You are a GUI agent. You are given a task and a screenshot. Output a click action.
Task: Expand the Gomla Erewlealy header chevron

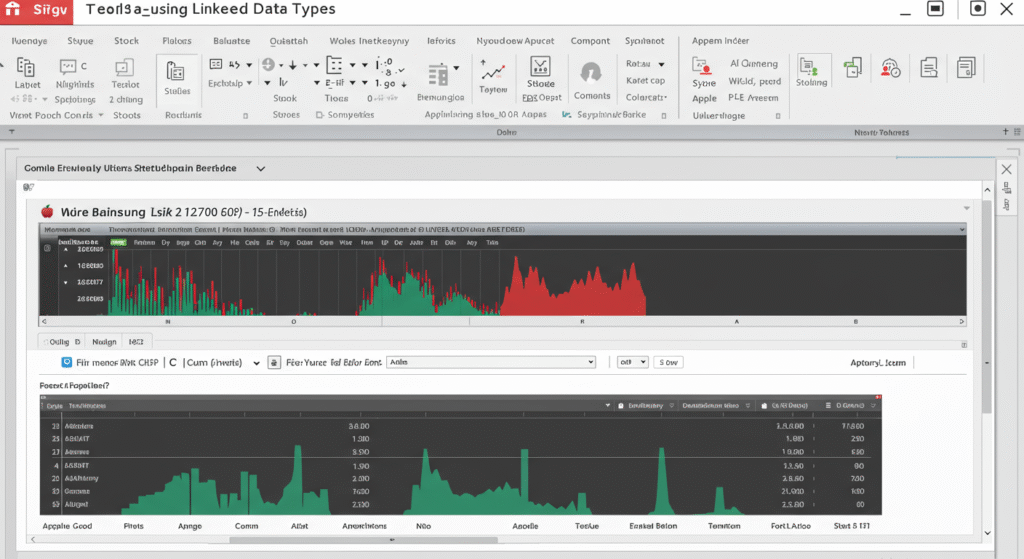click(x=261, y=170)
